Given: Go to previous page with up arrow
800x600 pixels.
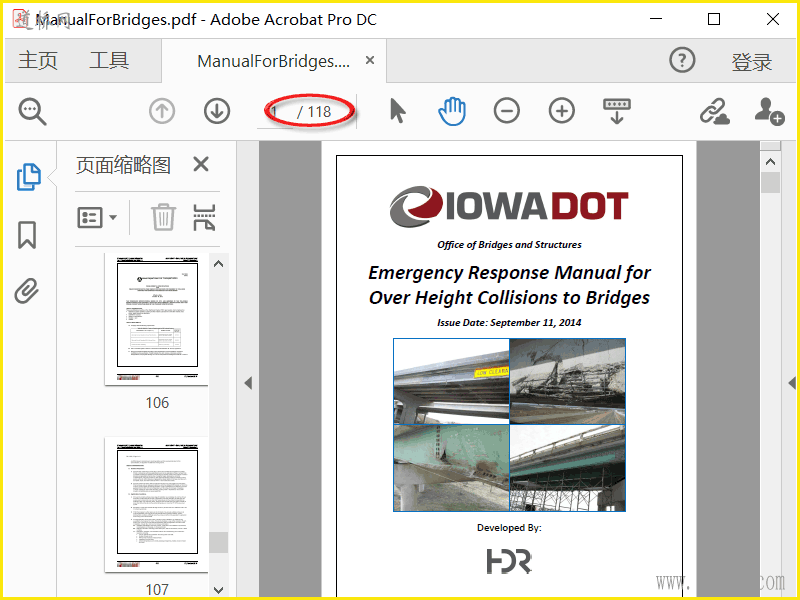Looking at the screenshot, I should click(162, 111).
